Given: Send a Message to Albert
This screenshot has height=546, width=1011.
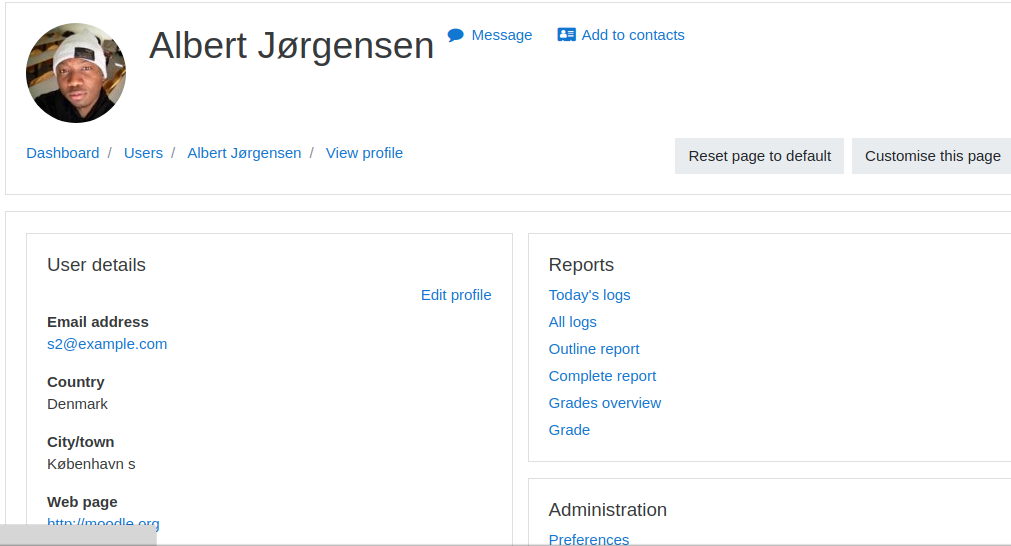Looking at the screenshot, I should click(502, 35).
